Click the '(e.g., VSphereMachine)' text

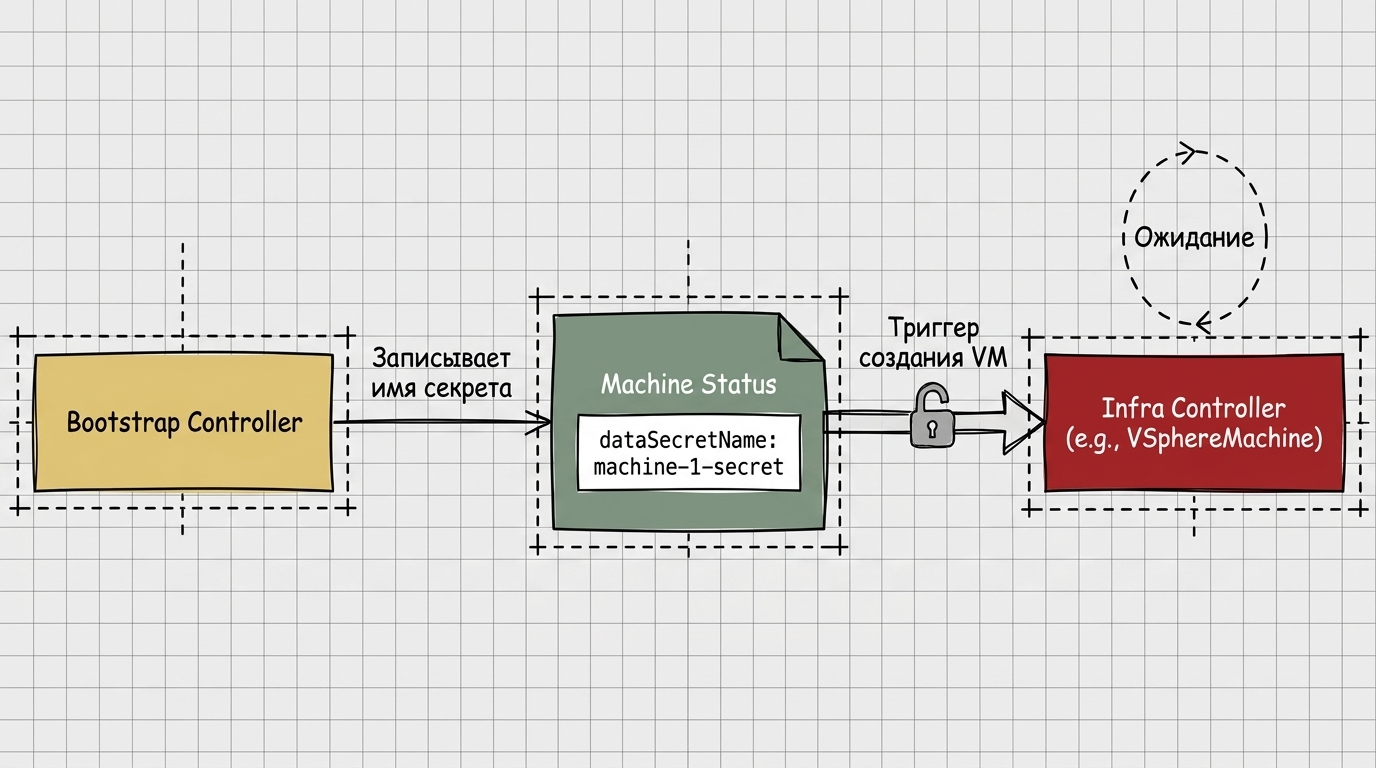coord(1193,438)
